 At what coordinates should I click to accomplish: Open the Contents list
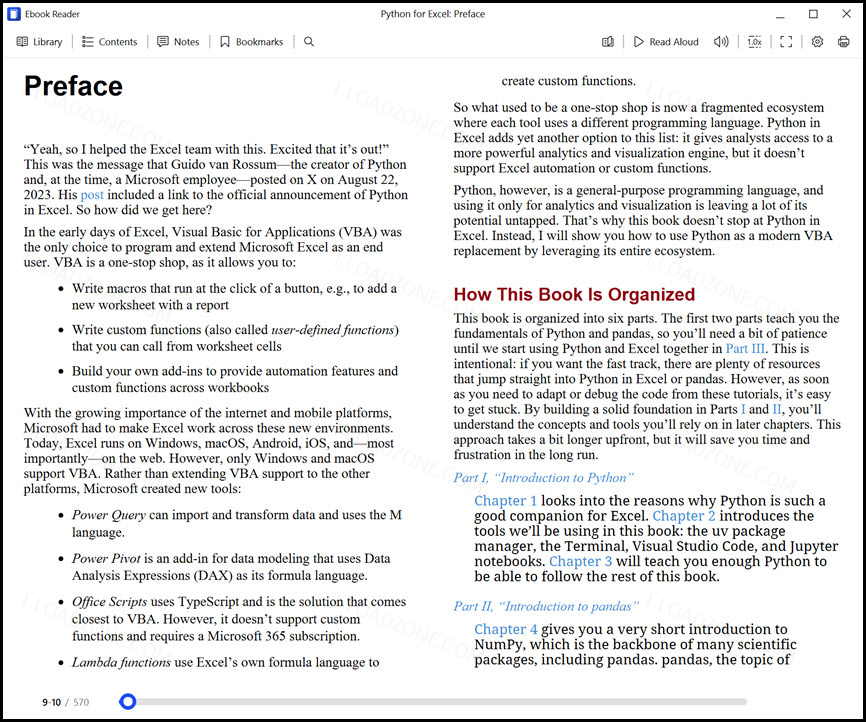(x=109, y=41)
